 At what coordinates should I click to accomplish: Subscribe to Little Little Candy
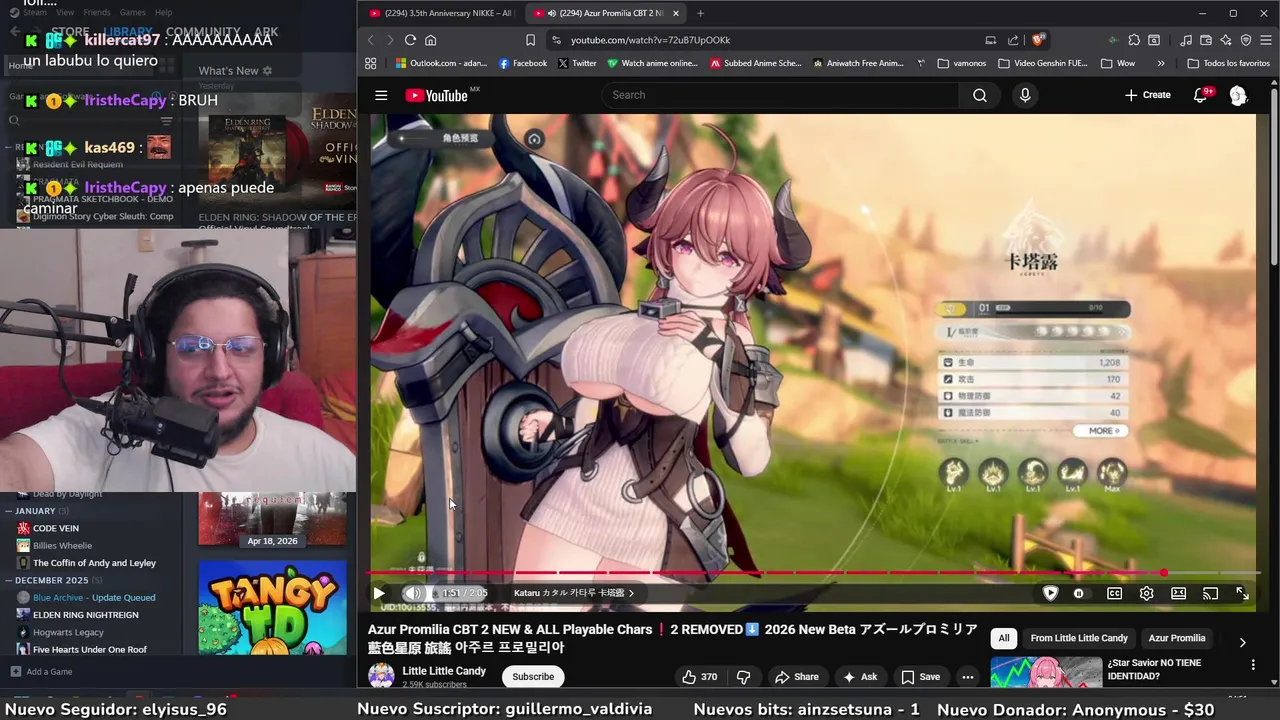533,677
